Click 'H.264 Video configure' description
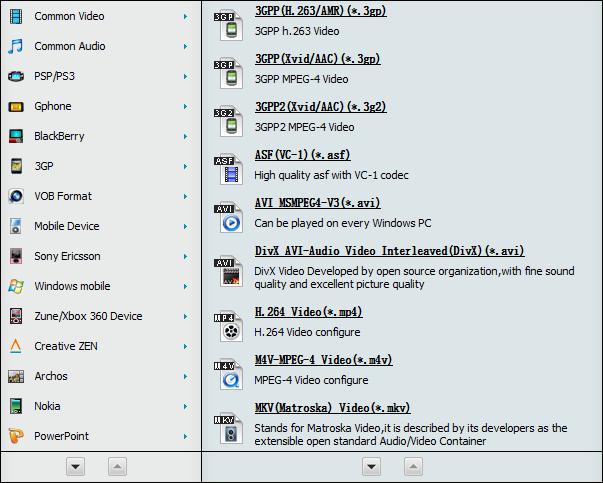The width and height of the screenshot is (603, 483). [307, 332]
